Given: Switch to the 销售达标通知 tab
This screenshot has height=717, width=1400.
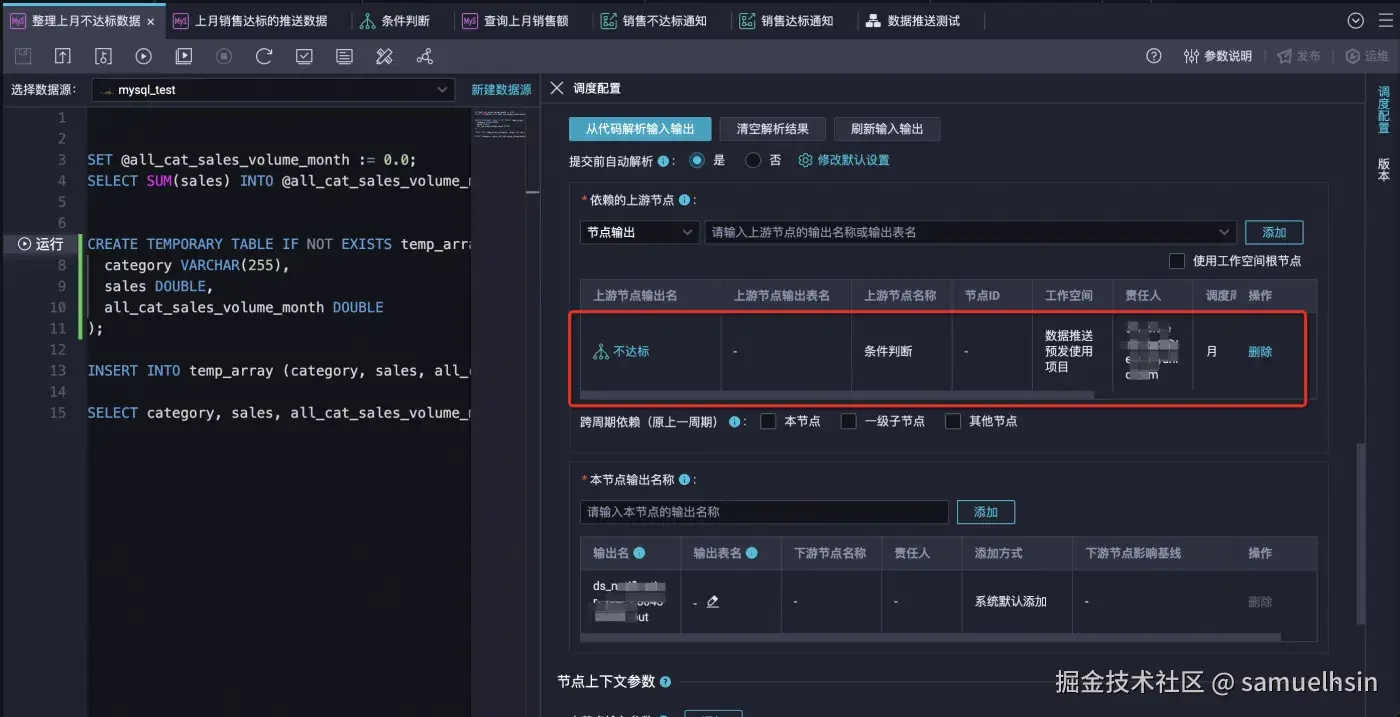Looking at the screenshot, I should pyautogui.click(x=786, y=21).
